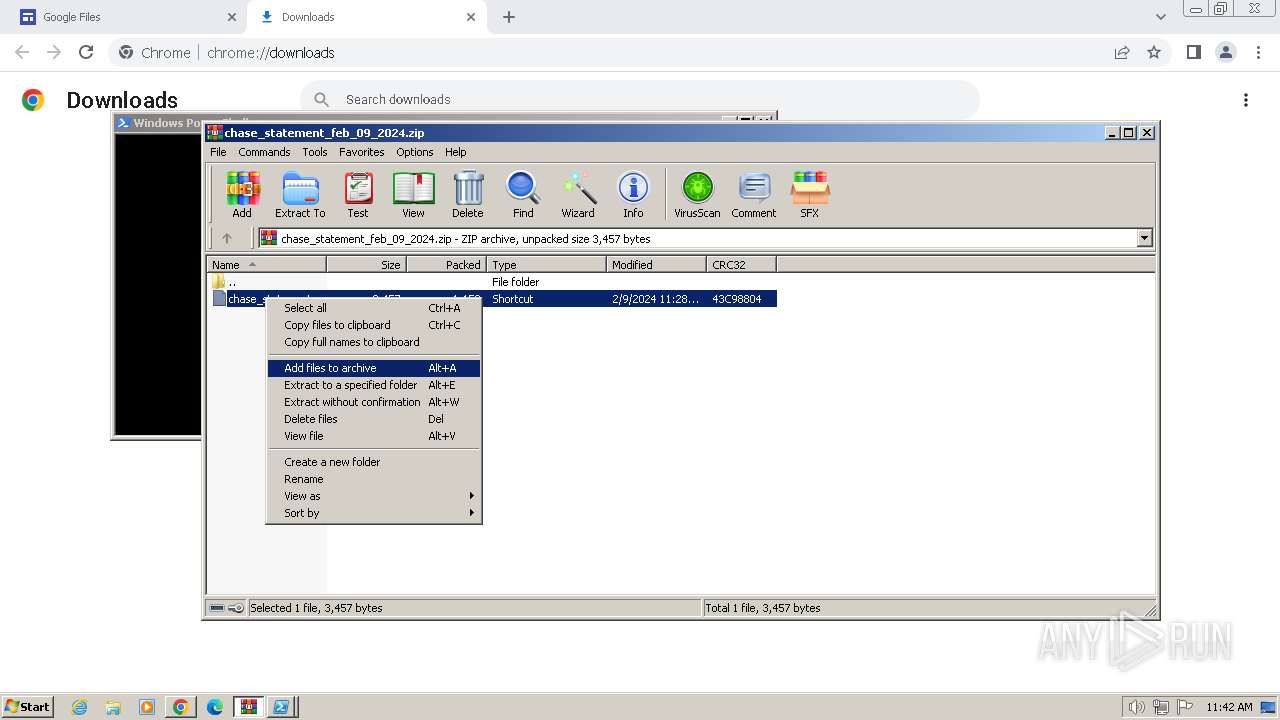Open the Commands menu
The width and height of the screenshot is (1280, 720).
(264, 152)
